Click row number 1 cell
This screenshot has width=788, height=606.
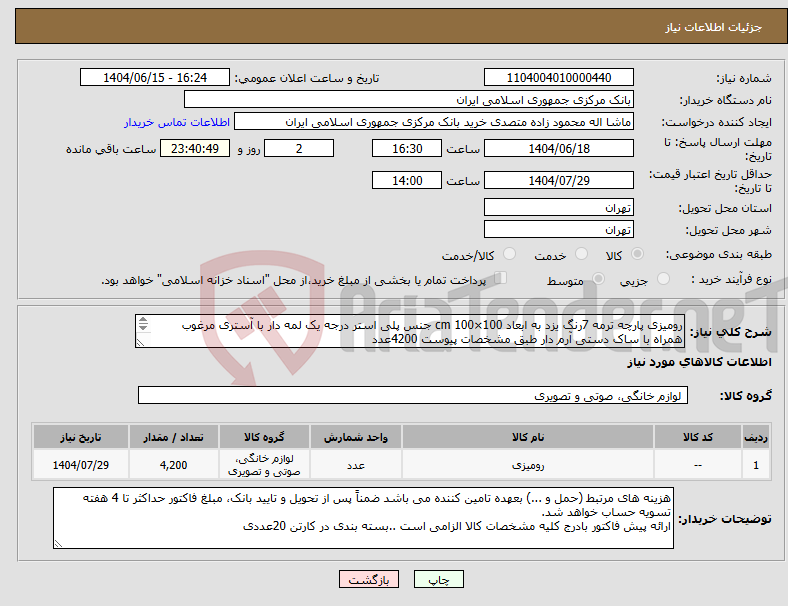pyautogui.click(x=755, y=465)
